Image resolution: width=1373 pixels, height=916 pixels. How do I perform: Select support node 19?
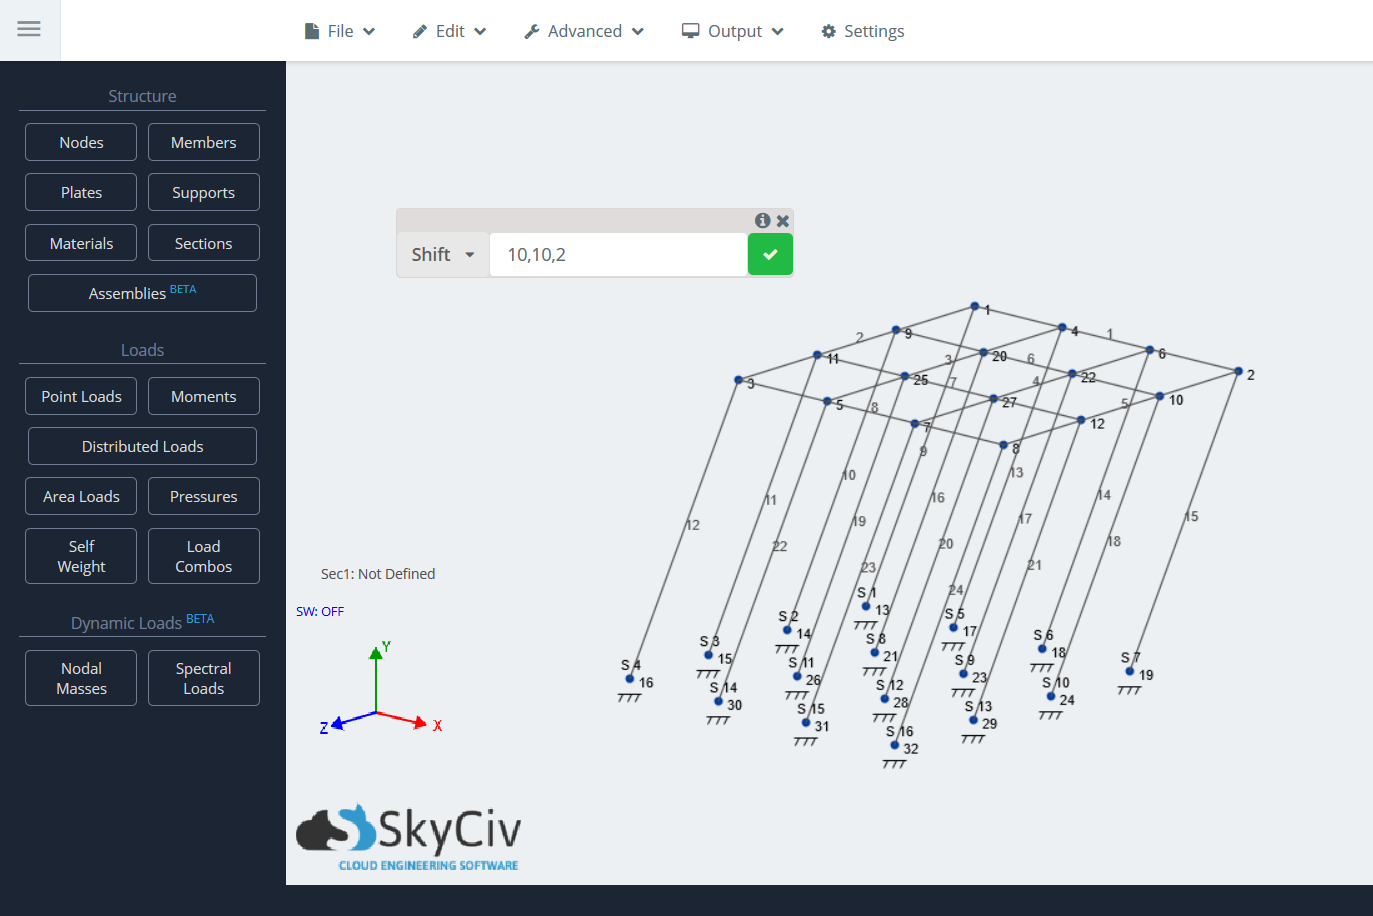pos(1130,671)
